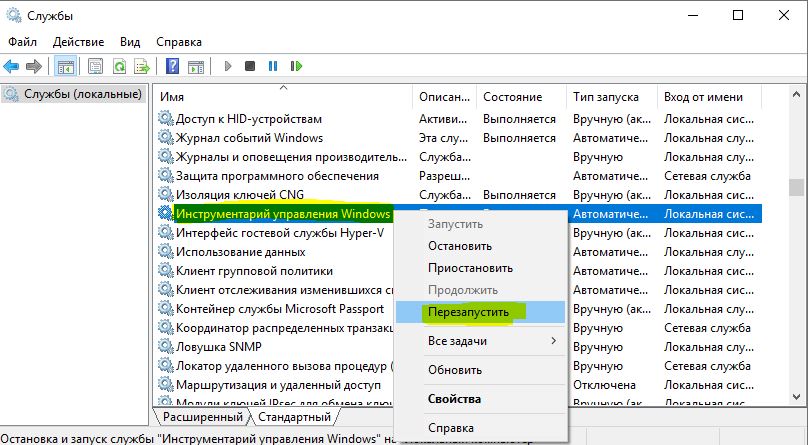Click Отключена startup type of Маршрутизация row
Screen dimensions: 808x445
pyautogui.click(x=604, y=385)
